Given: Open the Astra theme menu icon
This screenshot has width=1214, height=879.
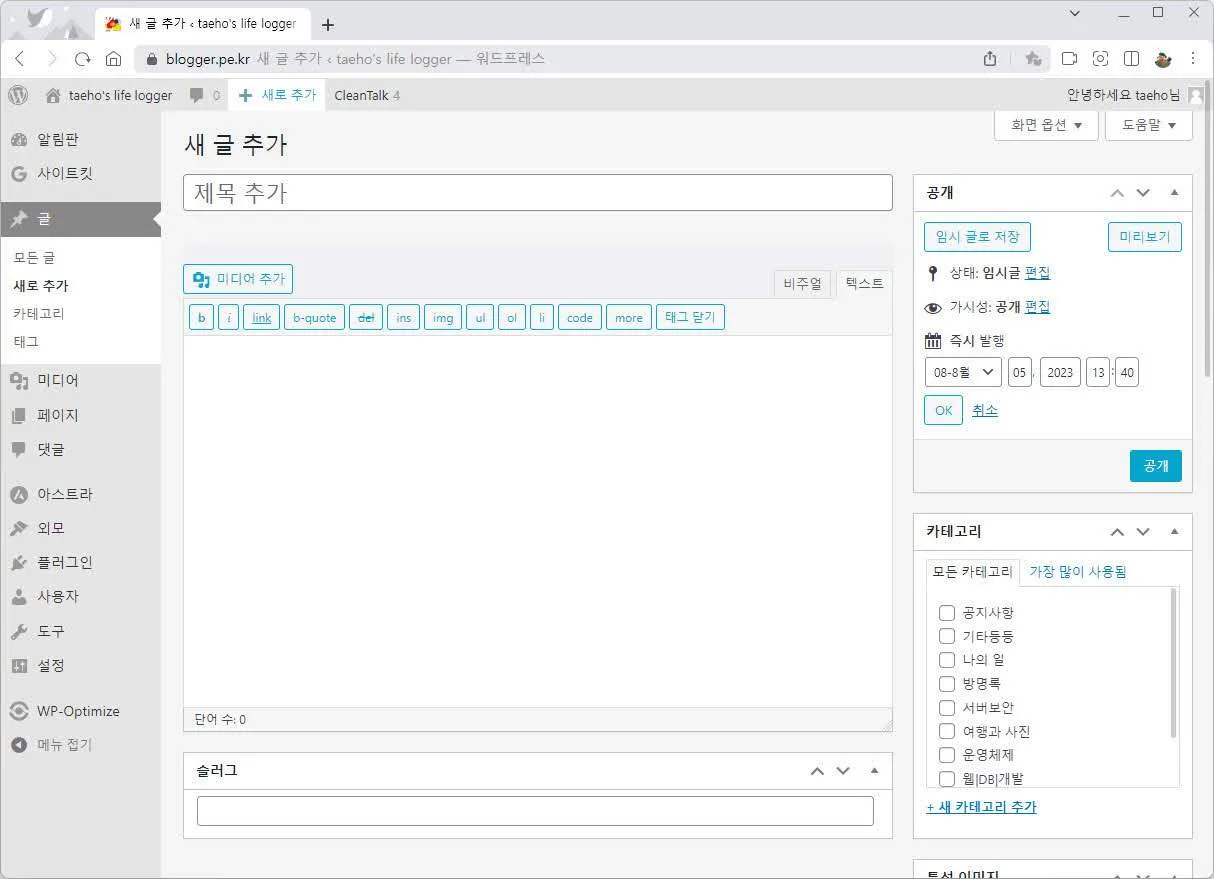Looking at the screenshot, I should [x=18, y=494].
